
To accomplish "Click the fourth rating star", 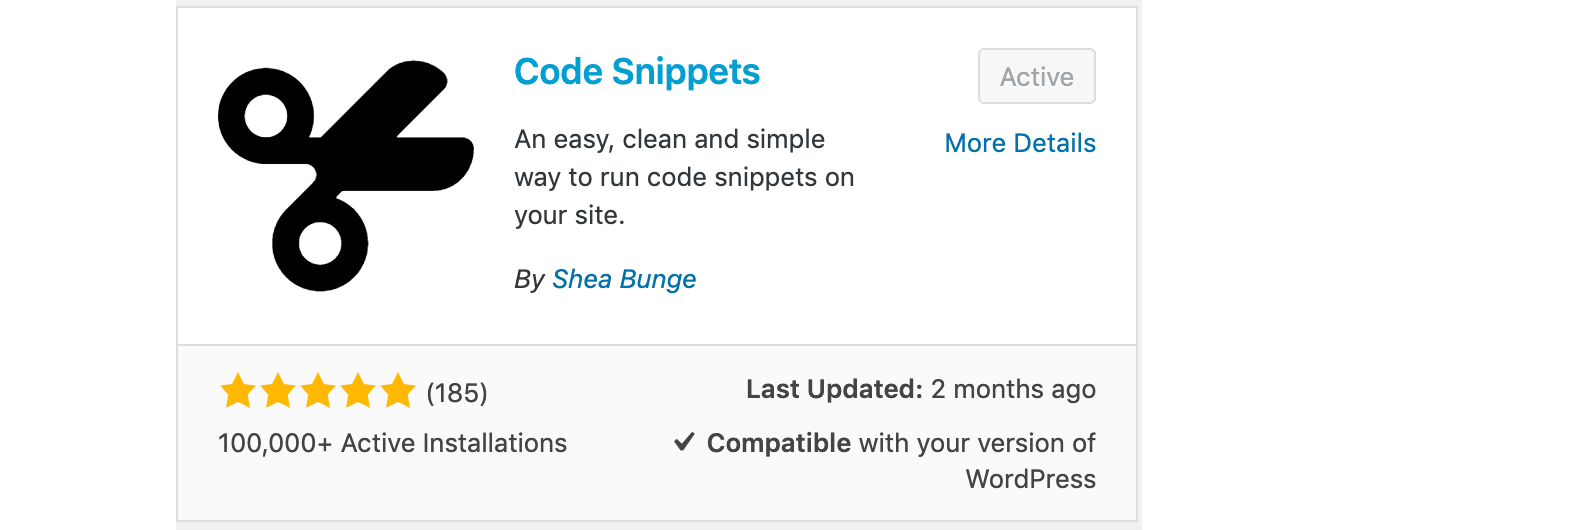I will [358, 391].
